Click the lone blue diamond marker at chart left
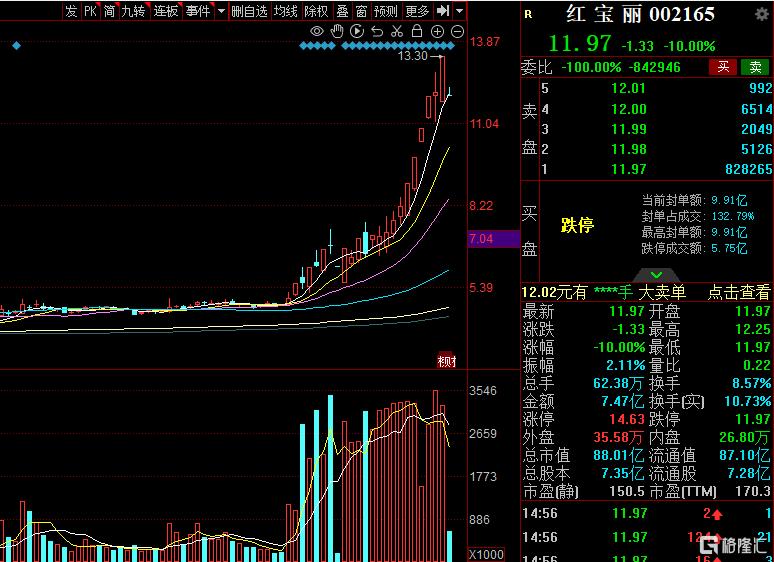 17,46
